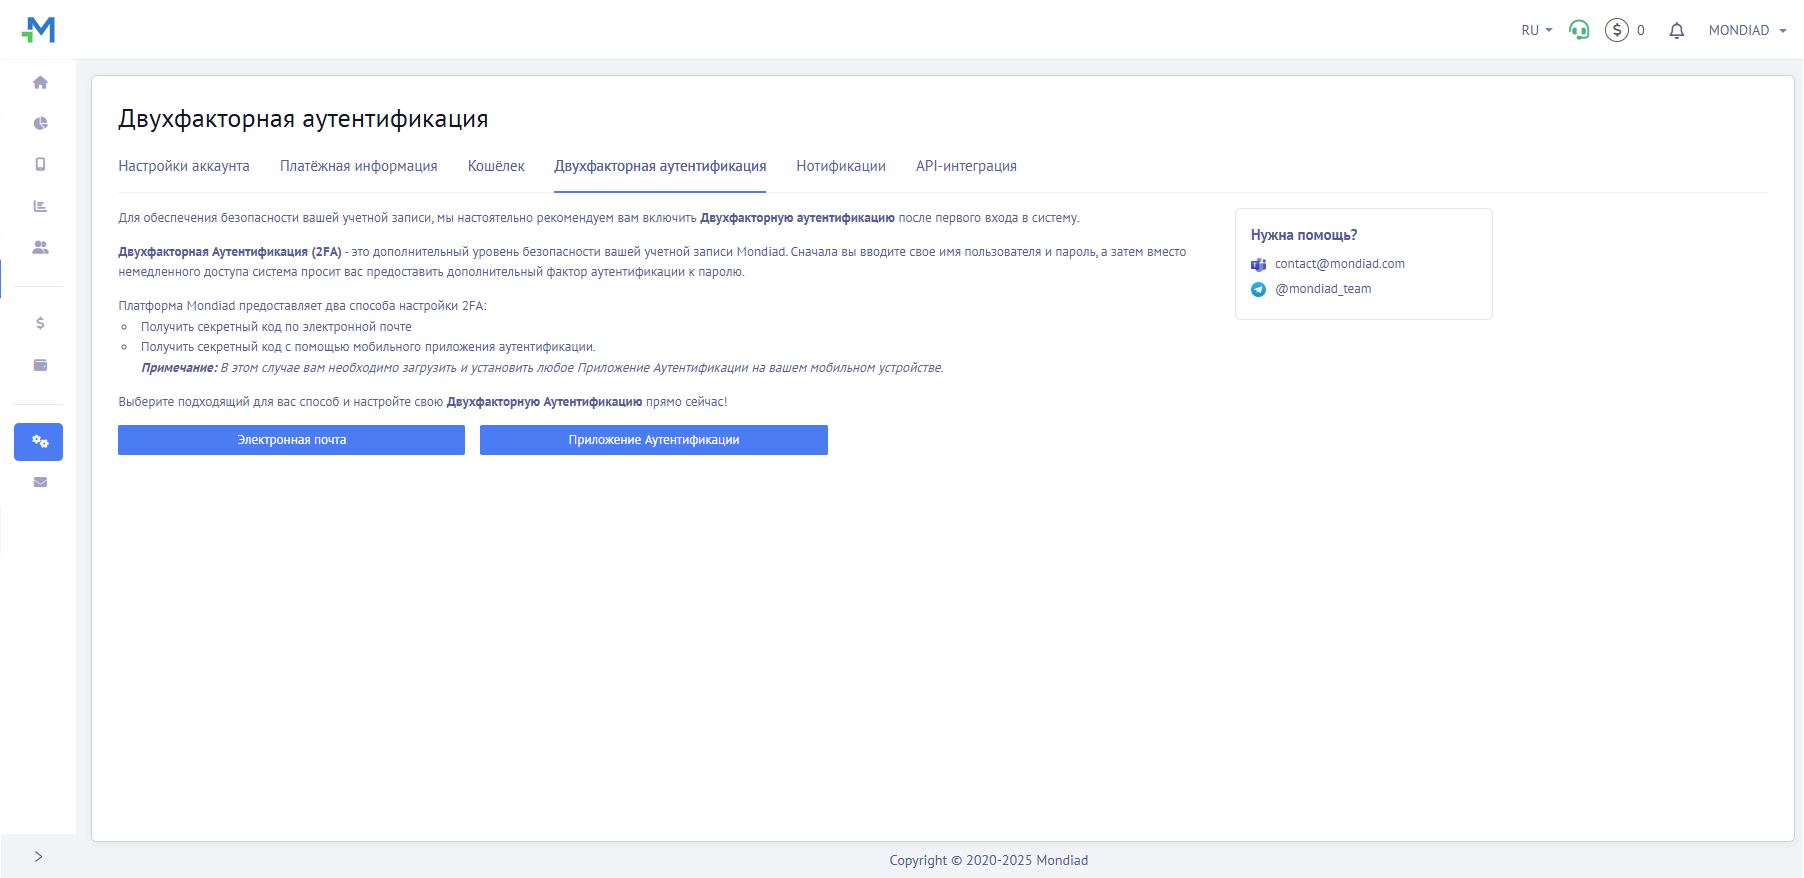Open the bar chart reports sidebar icon
Viewport: 1804px width, 878px height.
(x=40, y=206)
